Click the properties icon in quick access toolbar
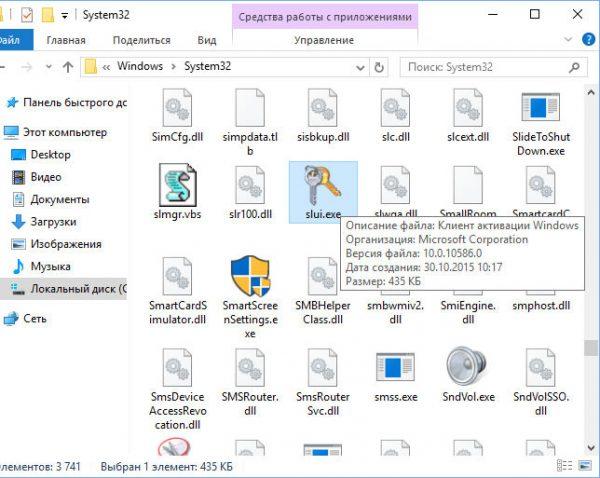 coord(26,15)
